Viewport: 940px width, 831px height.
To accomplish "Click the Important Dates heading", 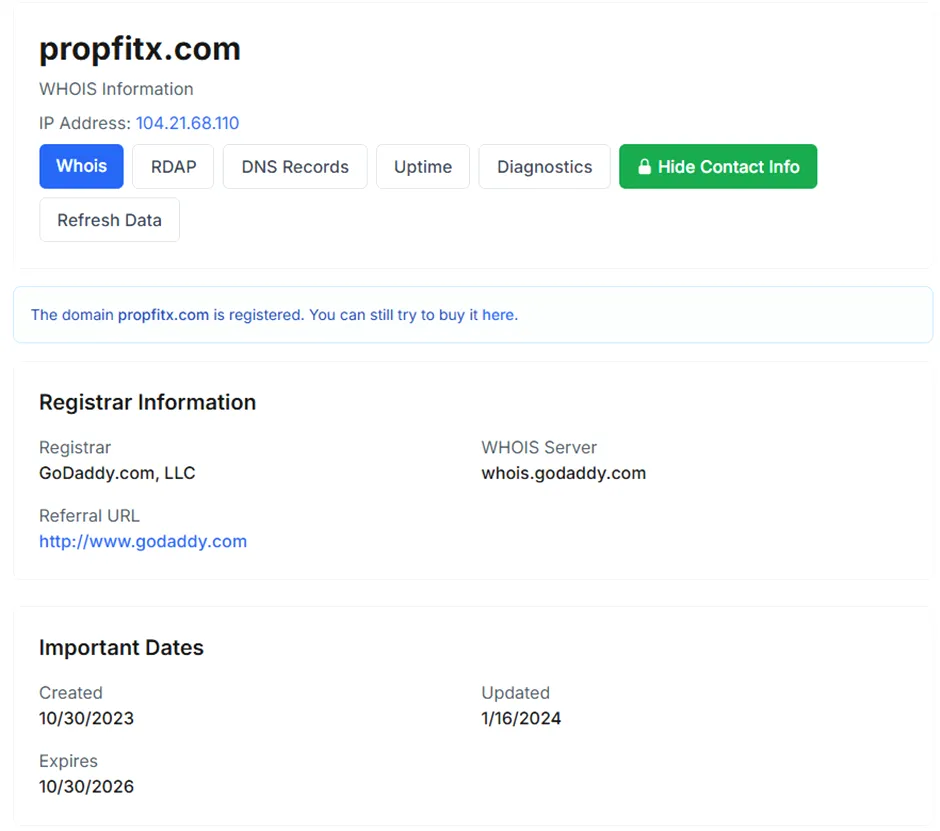I will 121,648.
